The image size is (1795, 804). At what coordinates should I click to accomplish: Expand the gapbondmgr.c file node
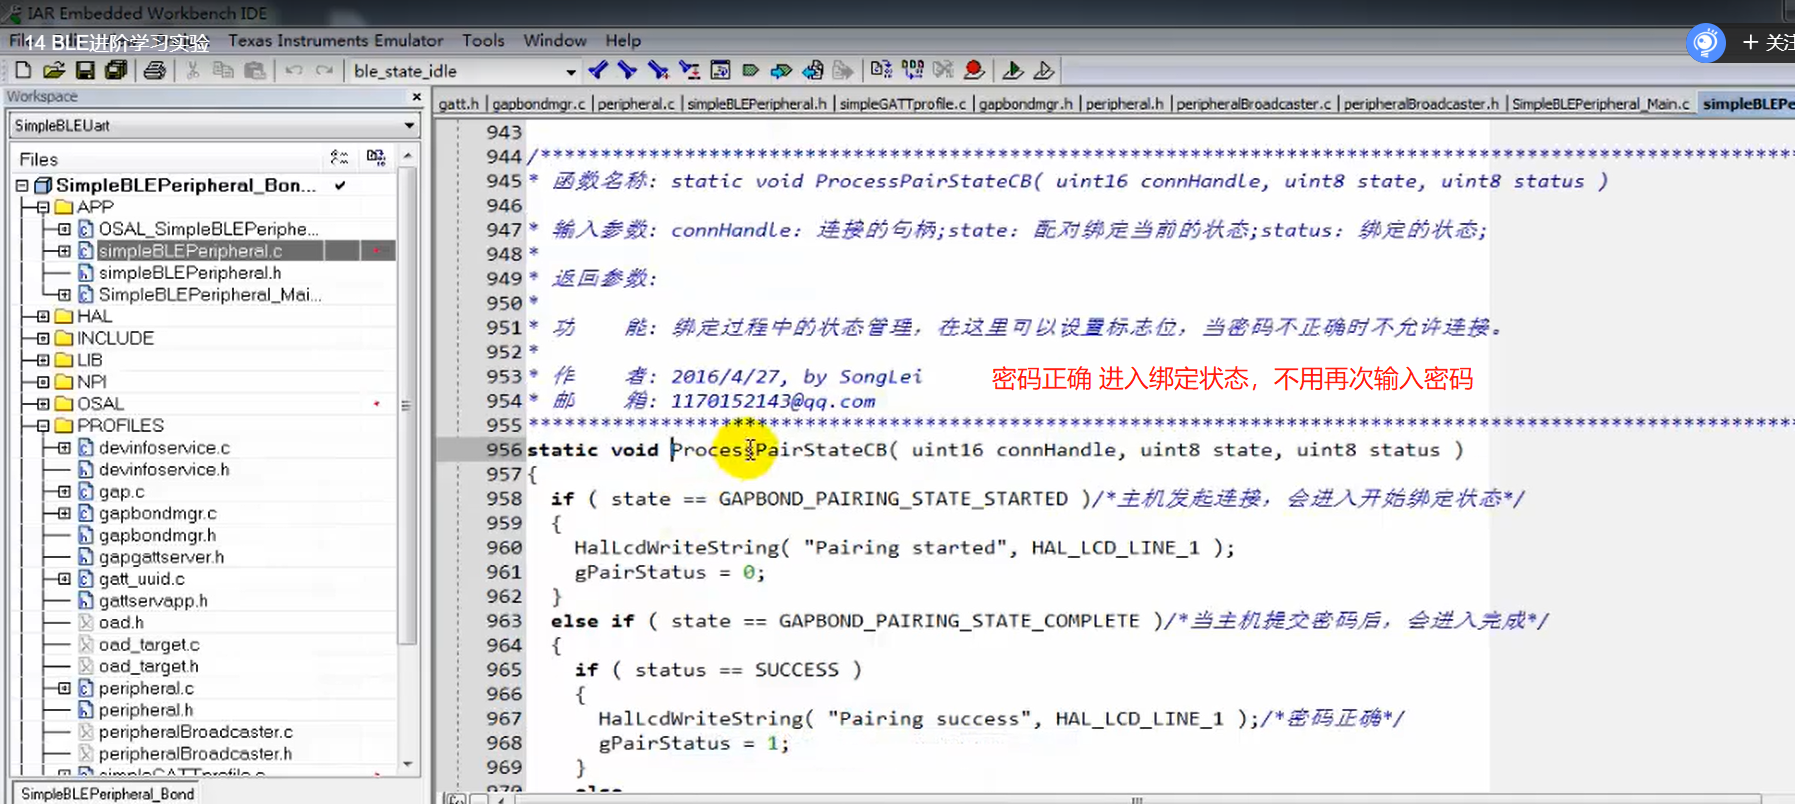[64, 513]
